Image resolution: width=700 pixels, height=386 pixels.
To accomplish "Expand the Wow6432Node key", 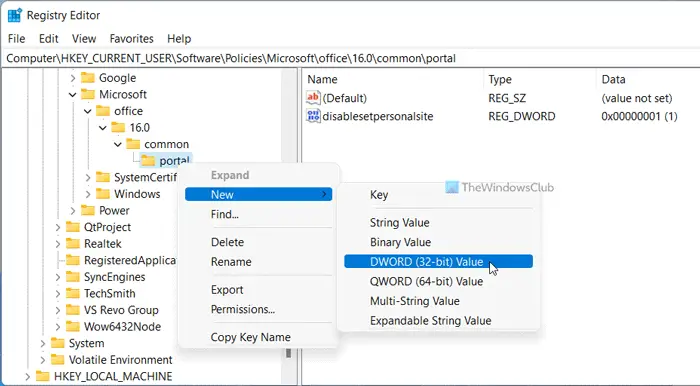I will pyautogui.click(x=58, y=327).
